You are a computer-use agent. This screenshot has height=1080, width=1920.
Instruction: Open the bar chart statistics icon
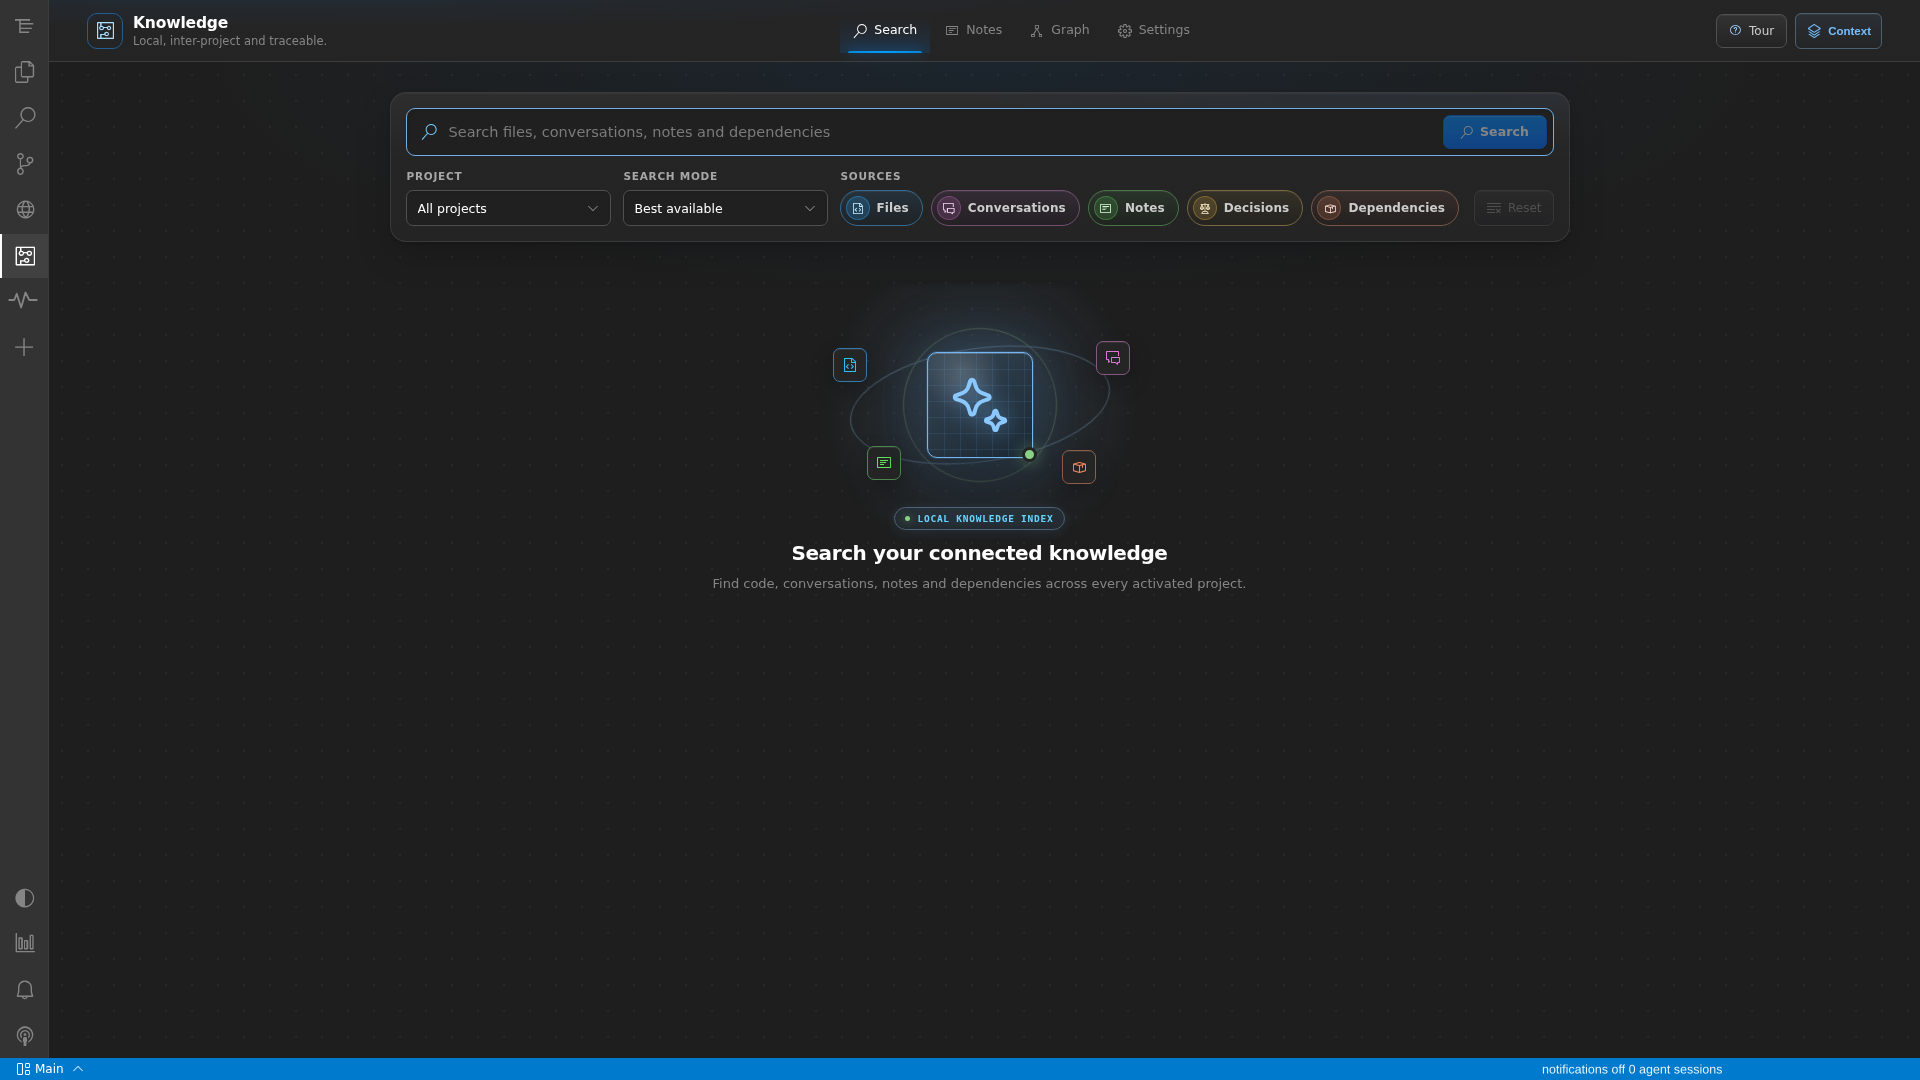(24, 943)
